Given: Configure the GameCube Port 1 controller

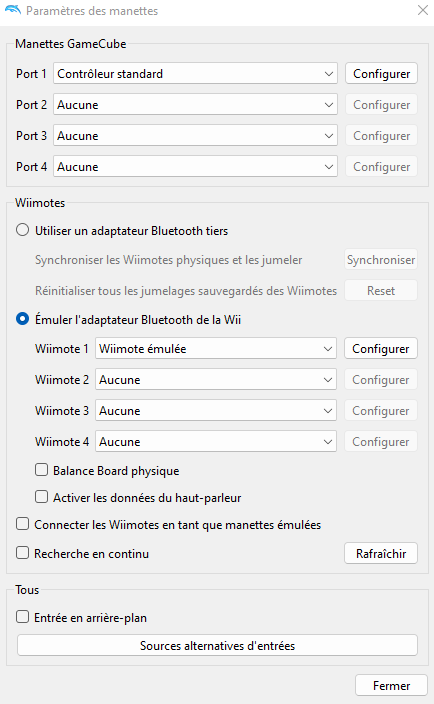Looking at the screenshot, I should click(x=381, y=74).
